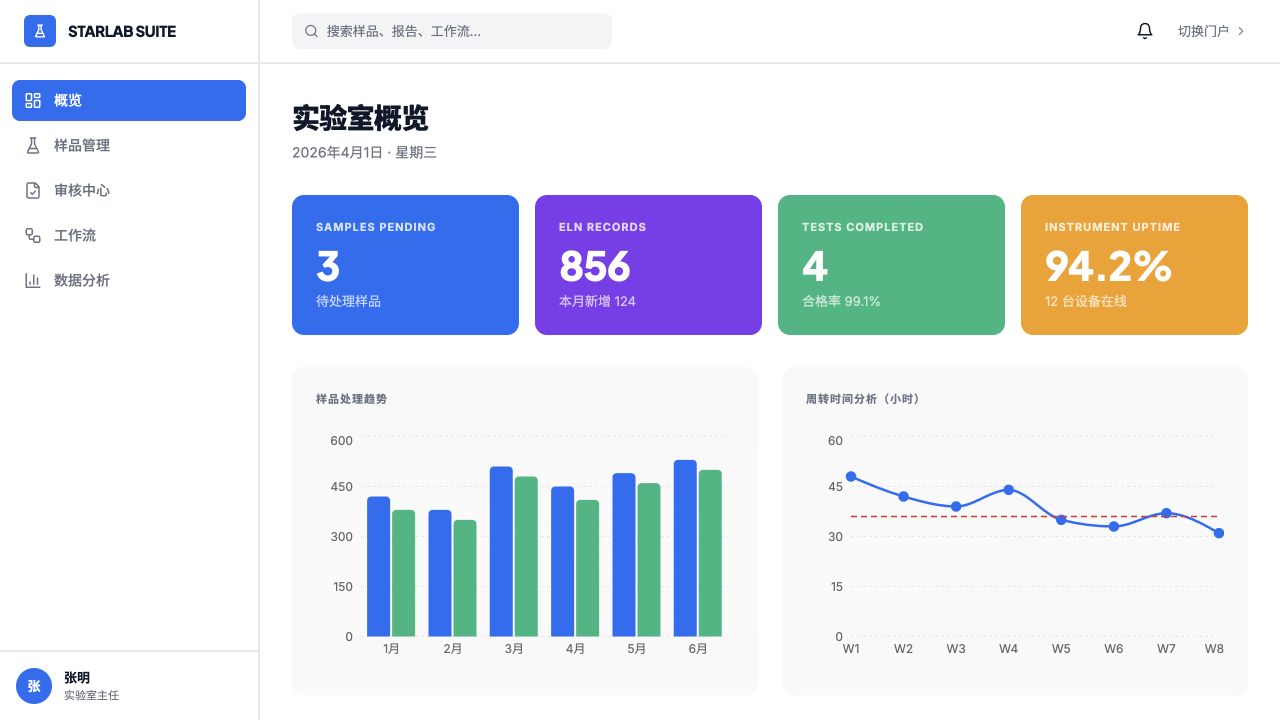This screenshot has height=720, width=1280.
Task: Click the magnifier icon in search bar
Action: (311, 31)
